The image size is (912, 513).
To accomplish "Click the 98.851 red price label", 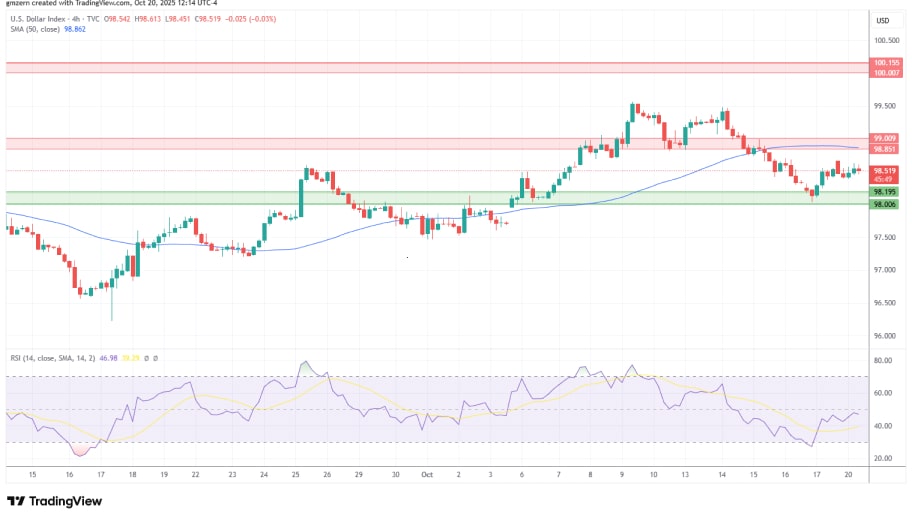I will click(x=885, y=149).
